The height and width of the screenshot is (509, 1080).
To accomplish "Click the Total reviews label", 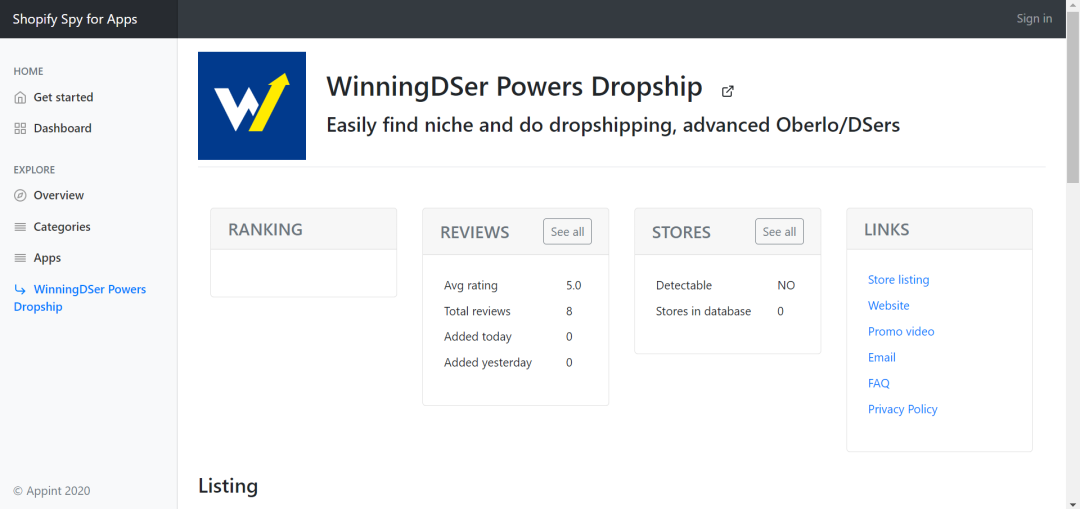I will (477, 311).
